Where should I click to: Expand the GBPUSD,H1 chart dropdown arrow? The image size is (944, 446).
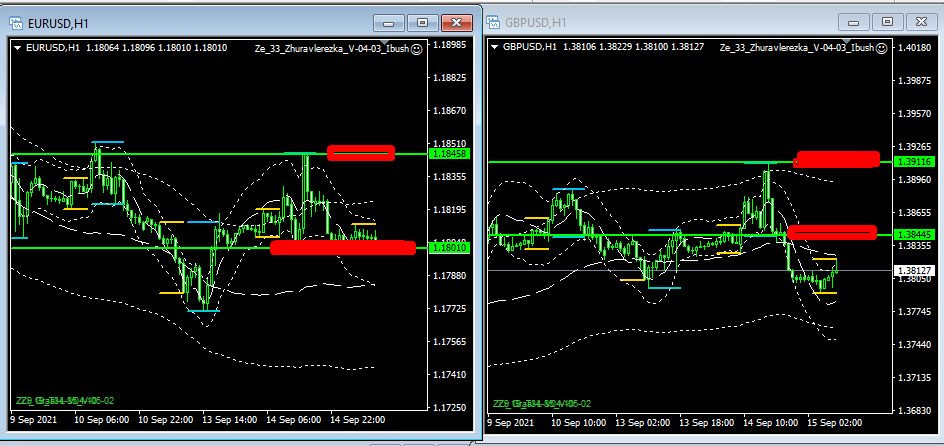(495, 47)
